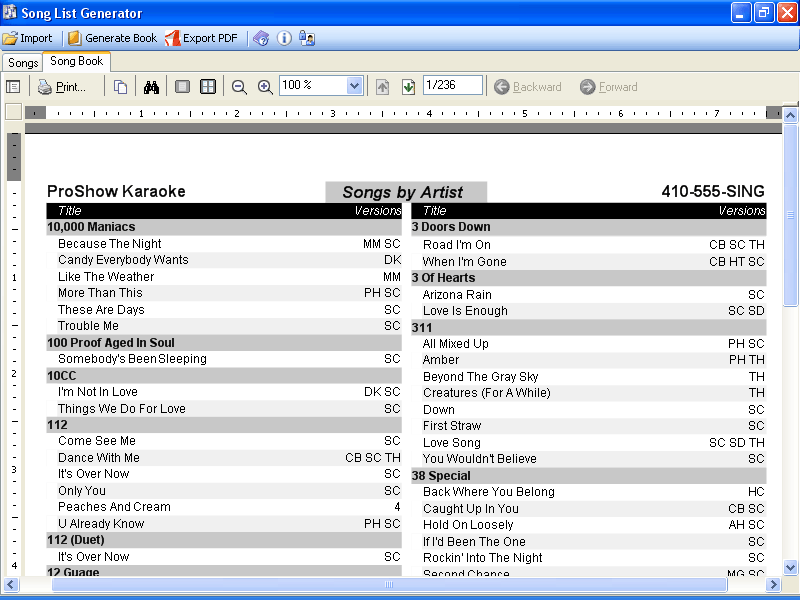The width and height of the screenshot is (800, 600).
Task: Click Generate Book in the toolbar
Action: pos(113,38)
